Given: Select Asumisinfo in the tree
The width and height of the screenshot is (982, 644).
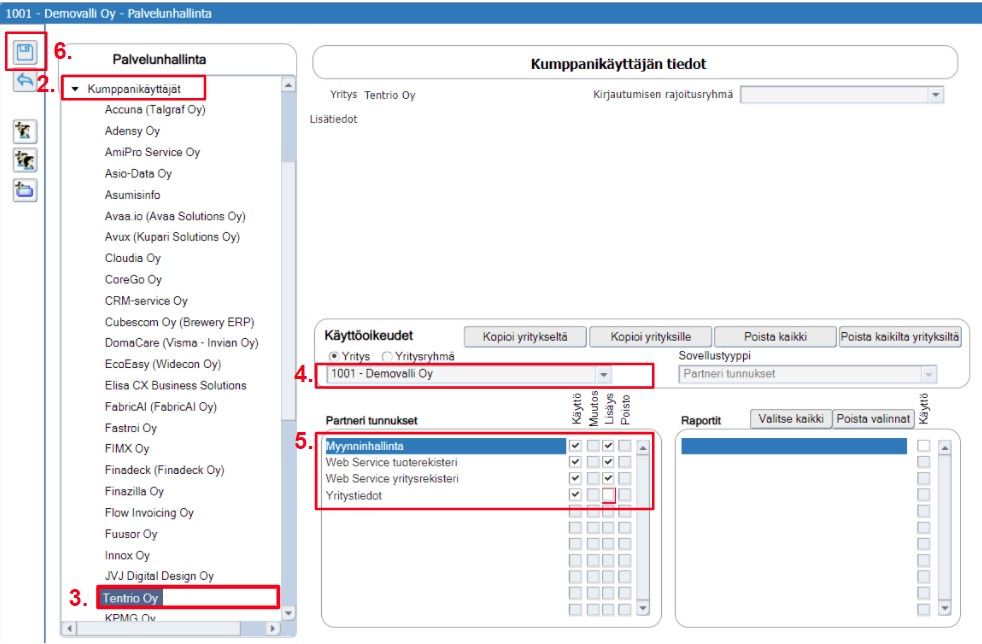Looking at the screenshot, I should (x=132, y=195).
